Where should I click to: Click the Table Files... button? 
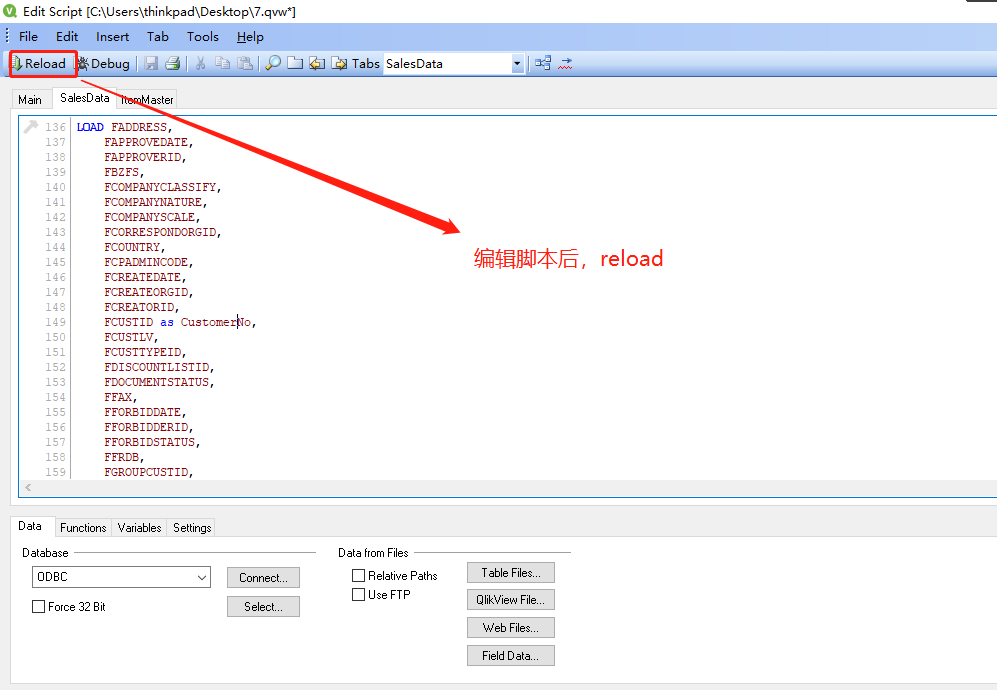click(511, 572)
